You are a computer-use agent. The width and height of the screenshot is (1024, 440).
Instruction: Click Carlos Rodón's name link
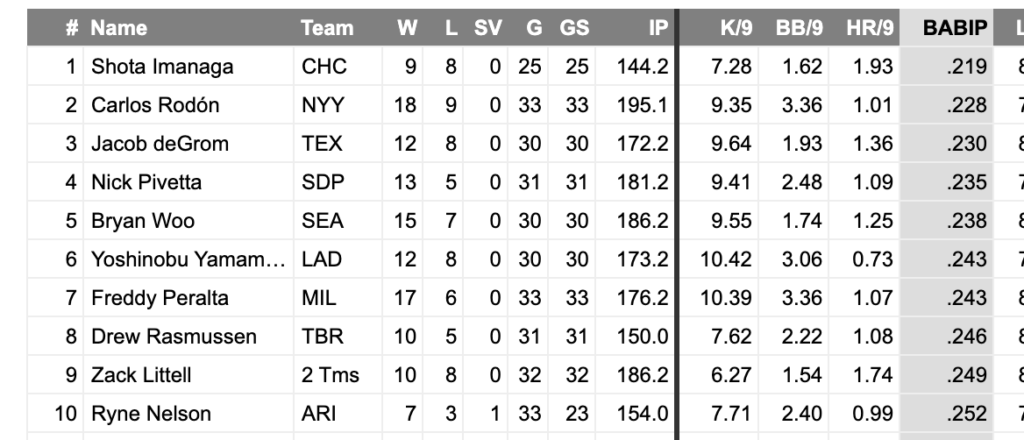(x=155, y=105)
